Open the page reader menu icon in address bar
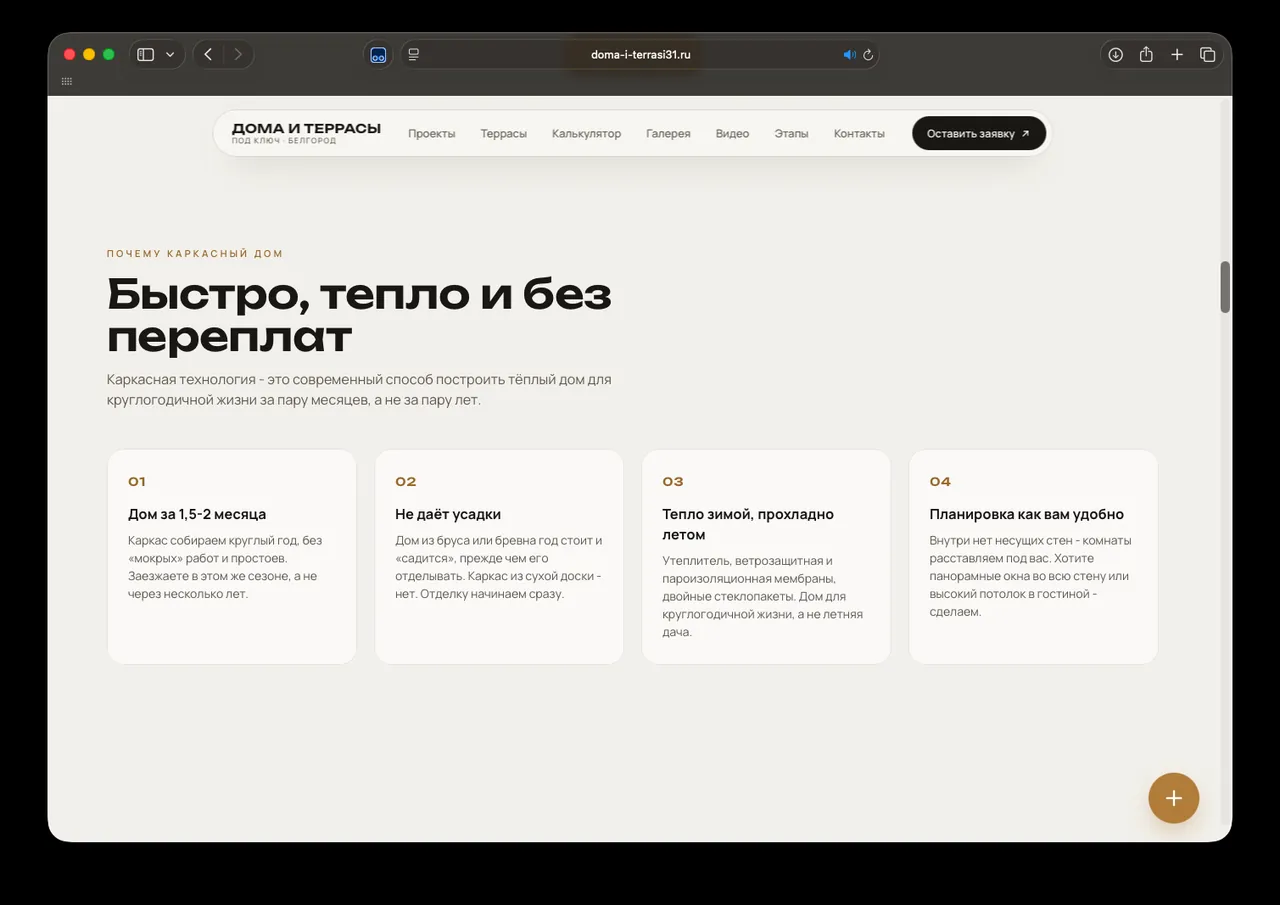 pos(414,55)
